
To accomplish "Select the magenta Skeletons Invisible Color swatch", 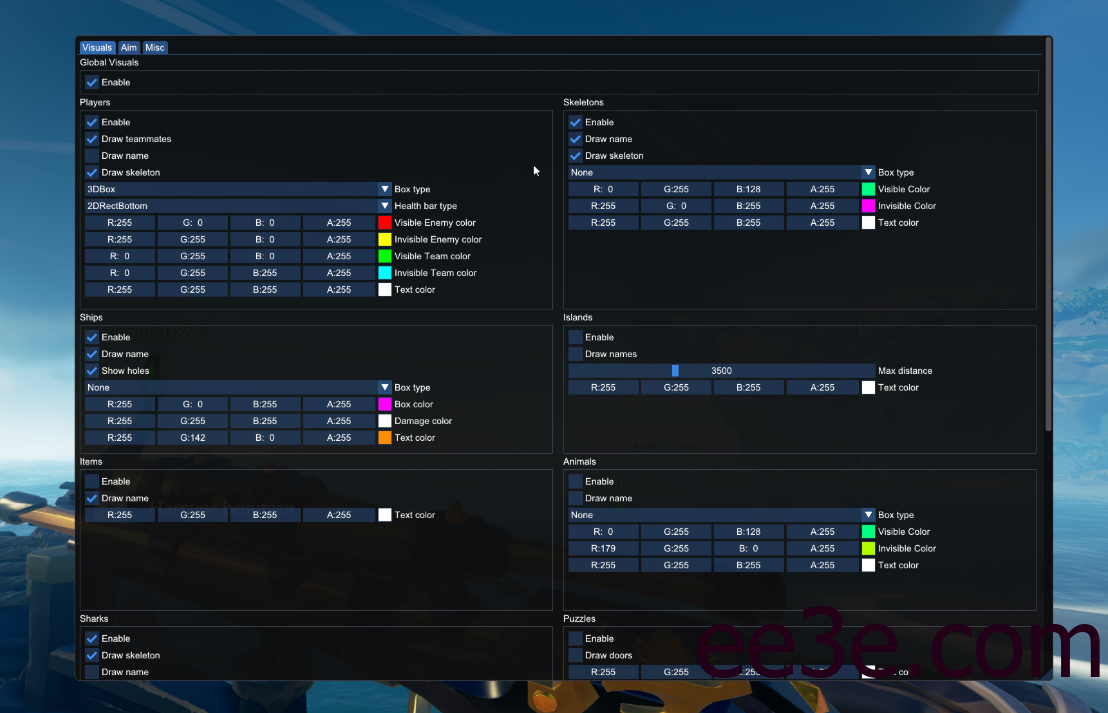I will (x=868, y=206).
